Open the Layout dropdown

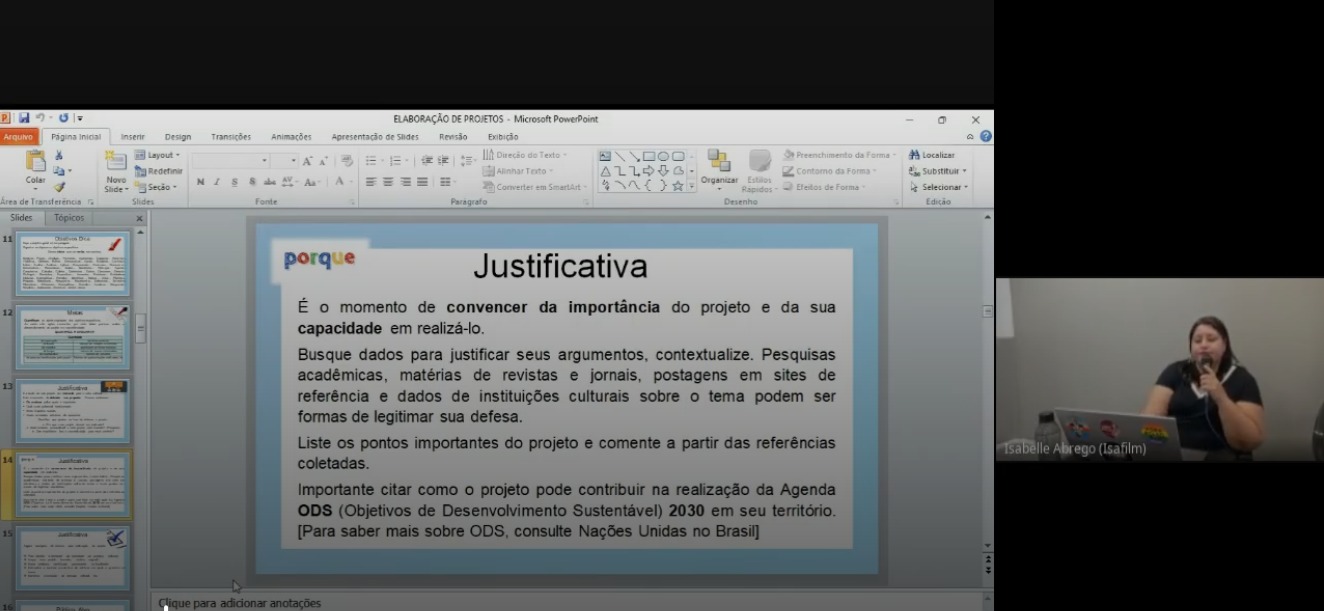[163, 155]
